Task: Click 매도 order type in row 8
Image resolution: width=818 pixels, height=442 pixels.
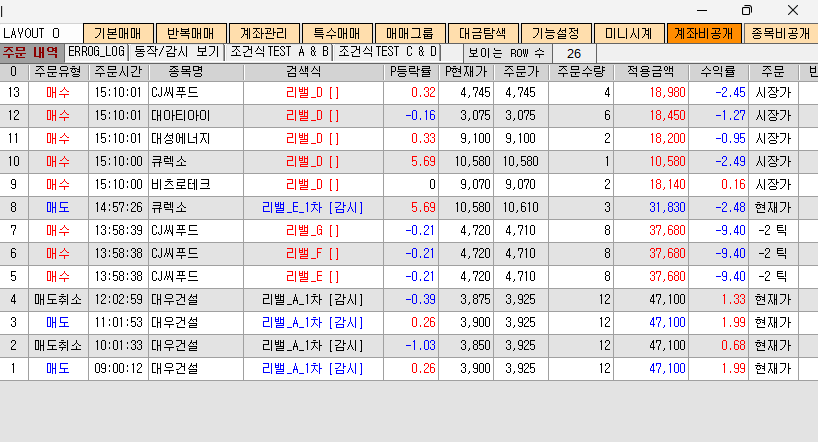Action: tap(58, 208)
